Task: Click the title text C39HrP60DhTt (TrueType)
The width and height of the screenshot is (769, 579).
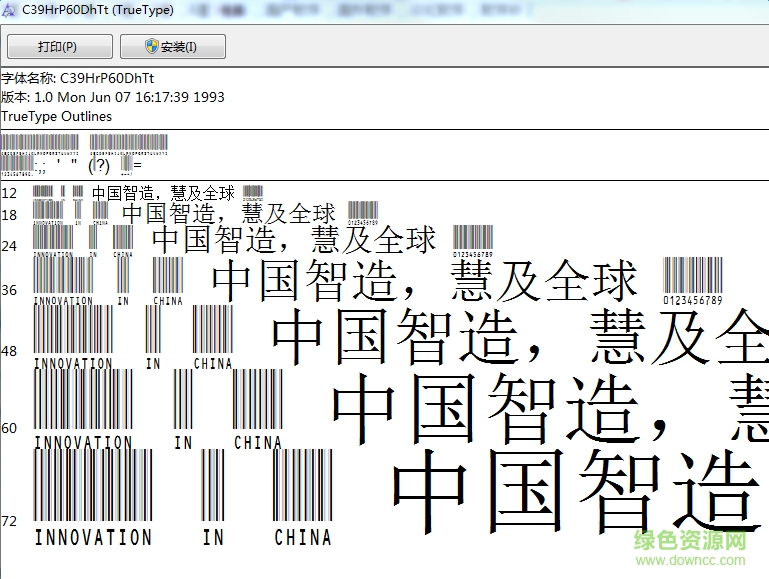Action: [98, 10]
